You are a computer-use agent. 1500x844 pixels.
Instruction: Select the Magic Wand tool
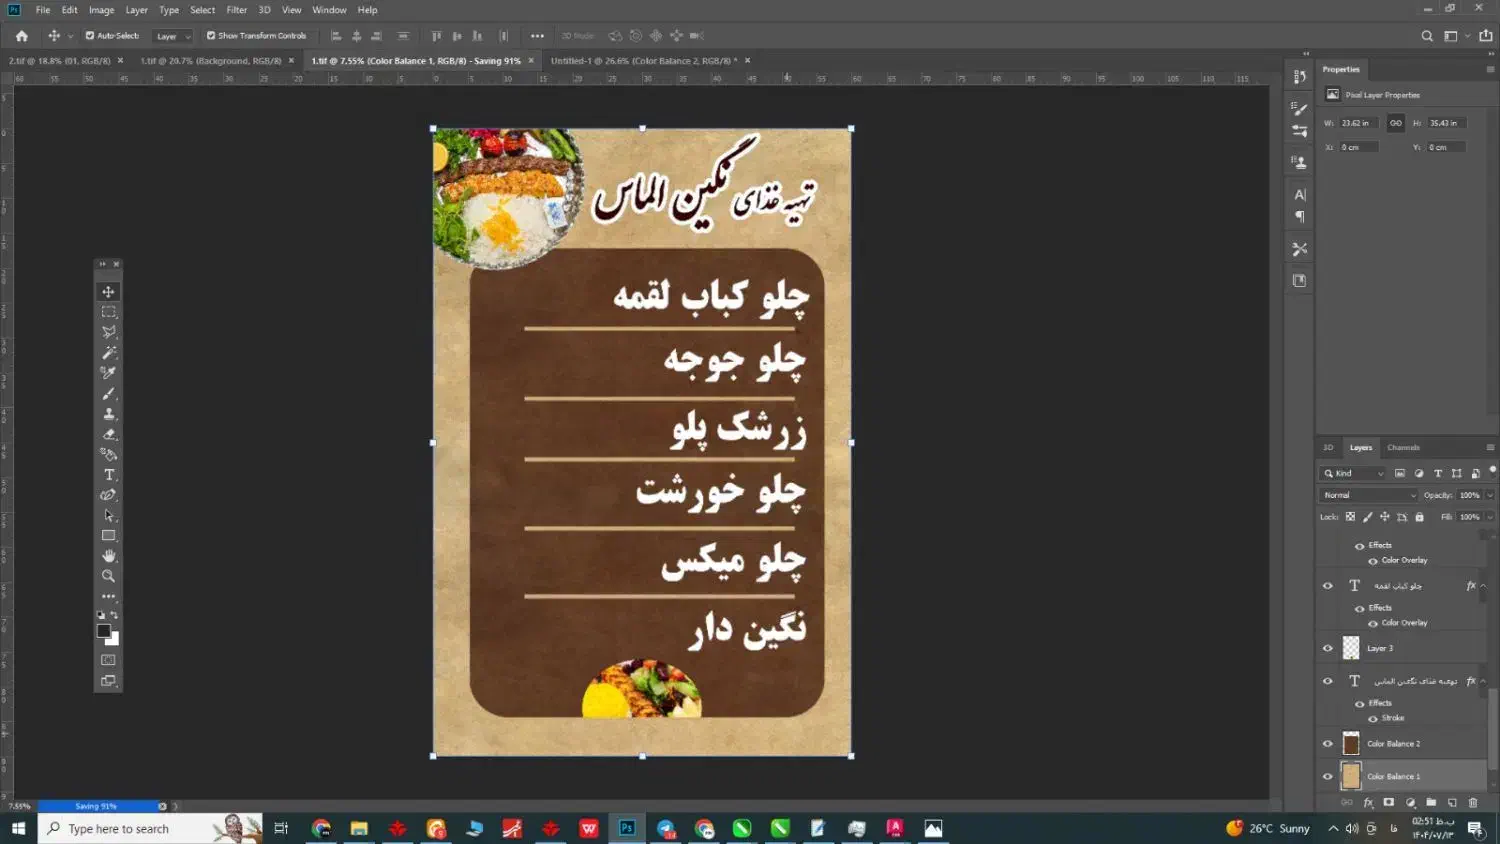(108, 353)
